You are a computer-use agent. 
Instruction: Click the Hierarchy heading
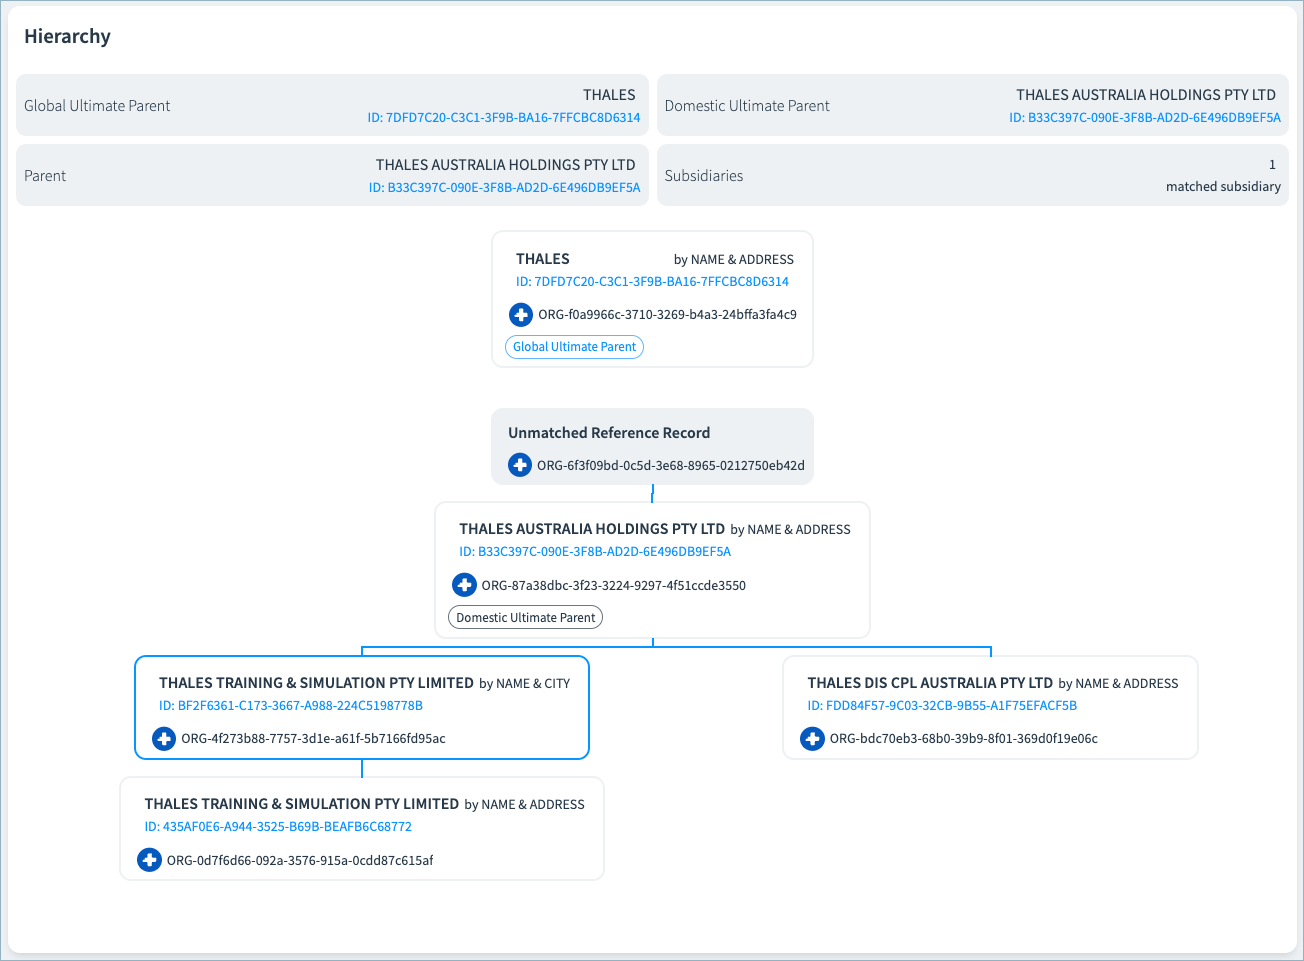pos(67,37)
